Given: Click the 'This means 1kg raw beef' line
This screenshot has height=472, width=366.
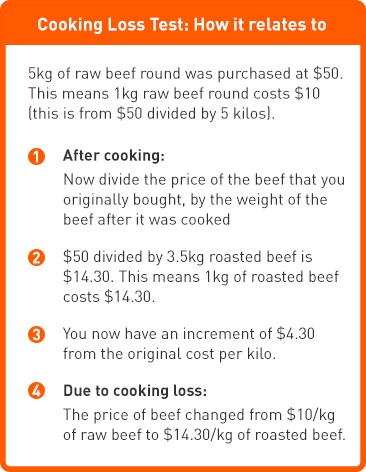Looking at the screenshot, I should pos(174,94).
